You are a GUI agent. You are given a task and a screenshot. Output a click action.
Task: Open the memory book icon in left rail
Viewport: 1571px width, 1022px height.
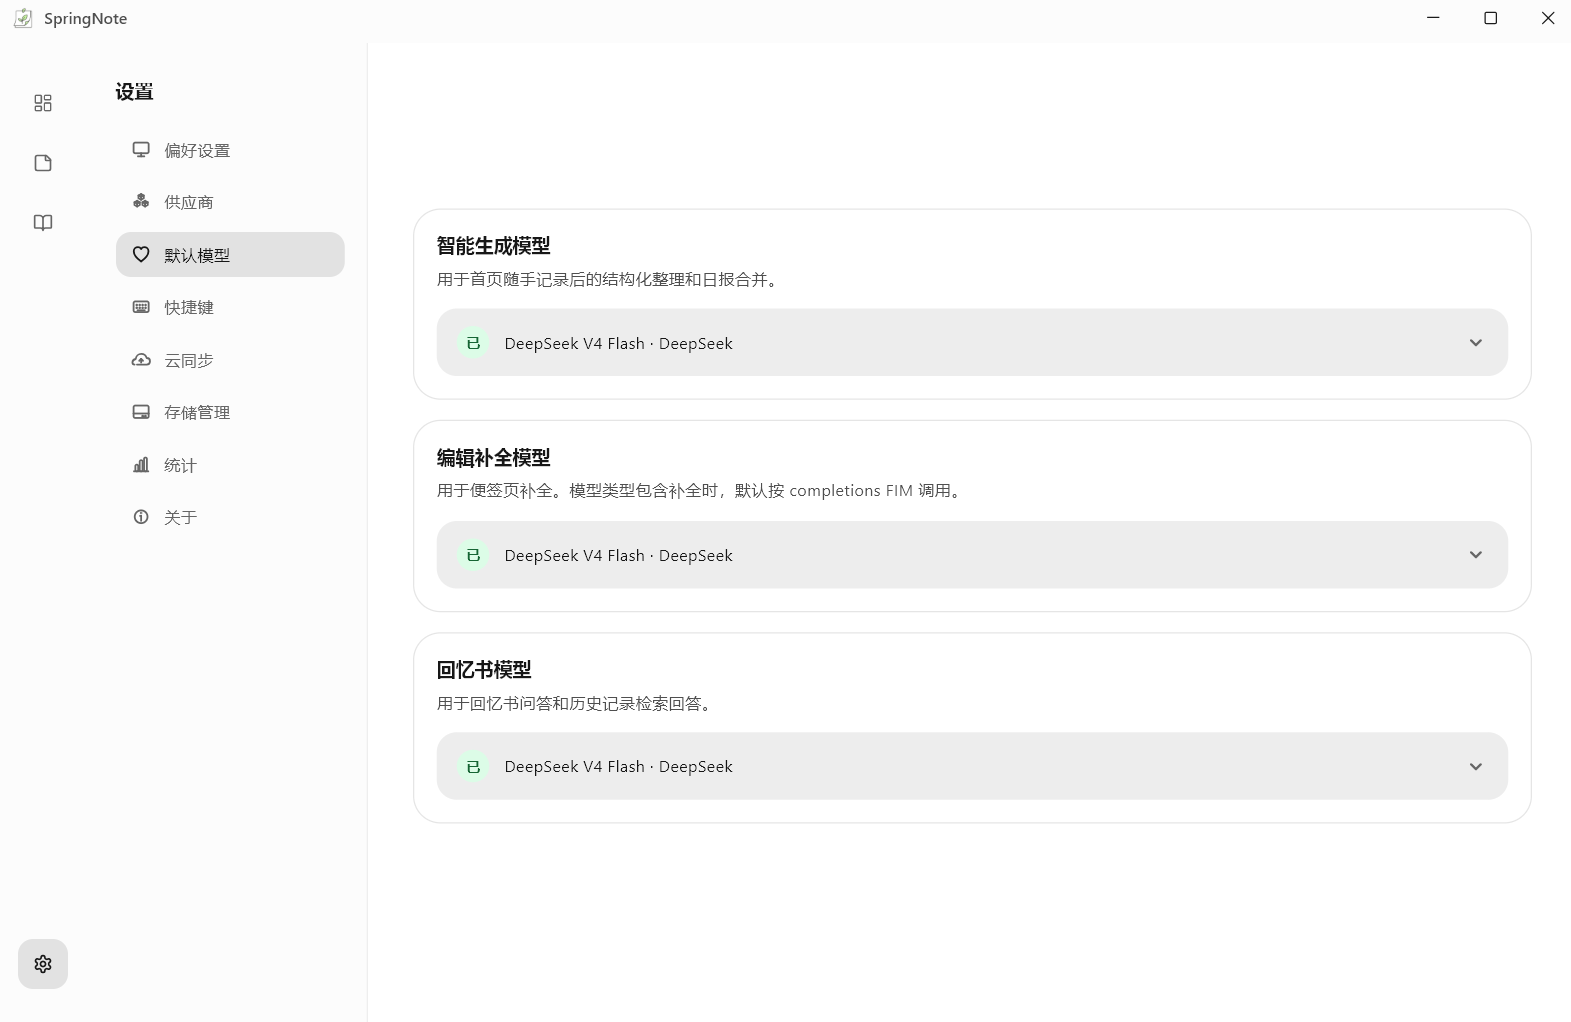pos(43,222)
